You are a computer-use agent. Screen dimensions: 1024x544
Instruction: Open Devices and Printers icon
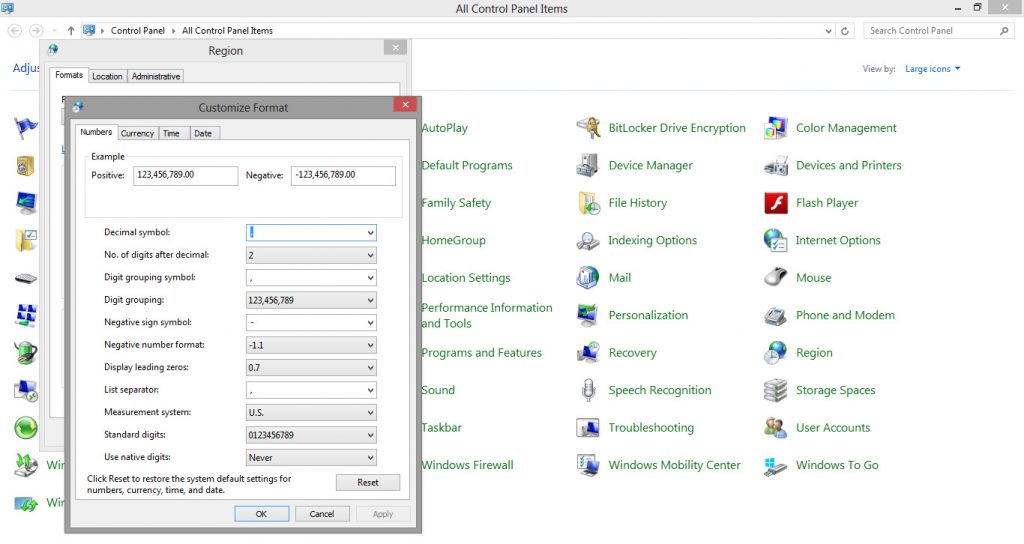click(776, 166)
